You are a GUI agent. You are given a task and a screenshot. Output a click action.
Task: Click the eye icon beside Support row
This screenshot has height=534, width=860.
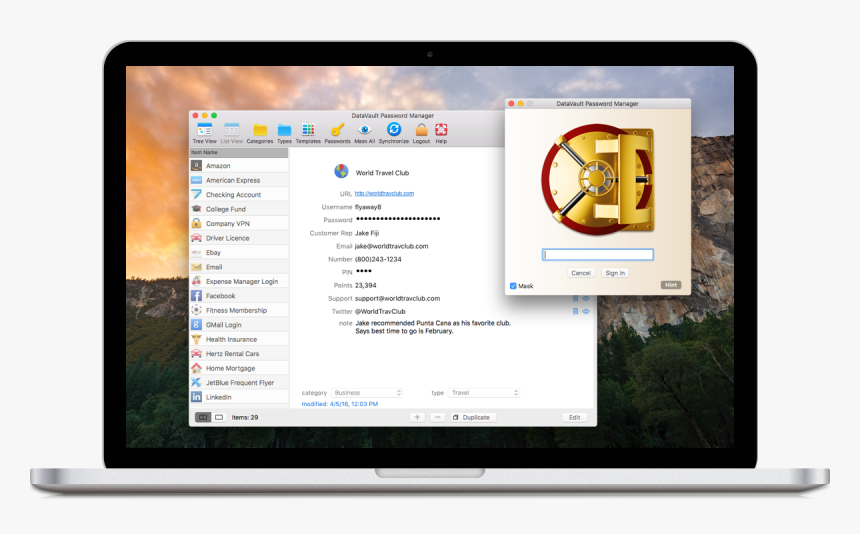(586, 298)
